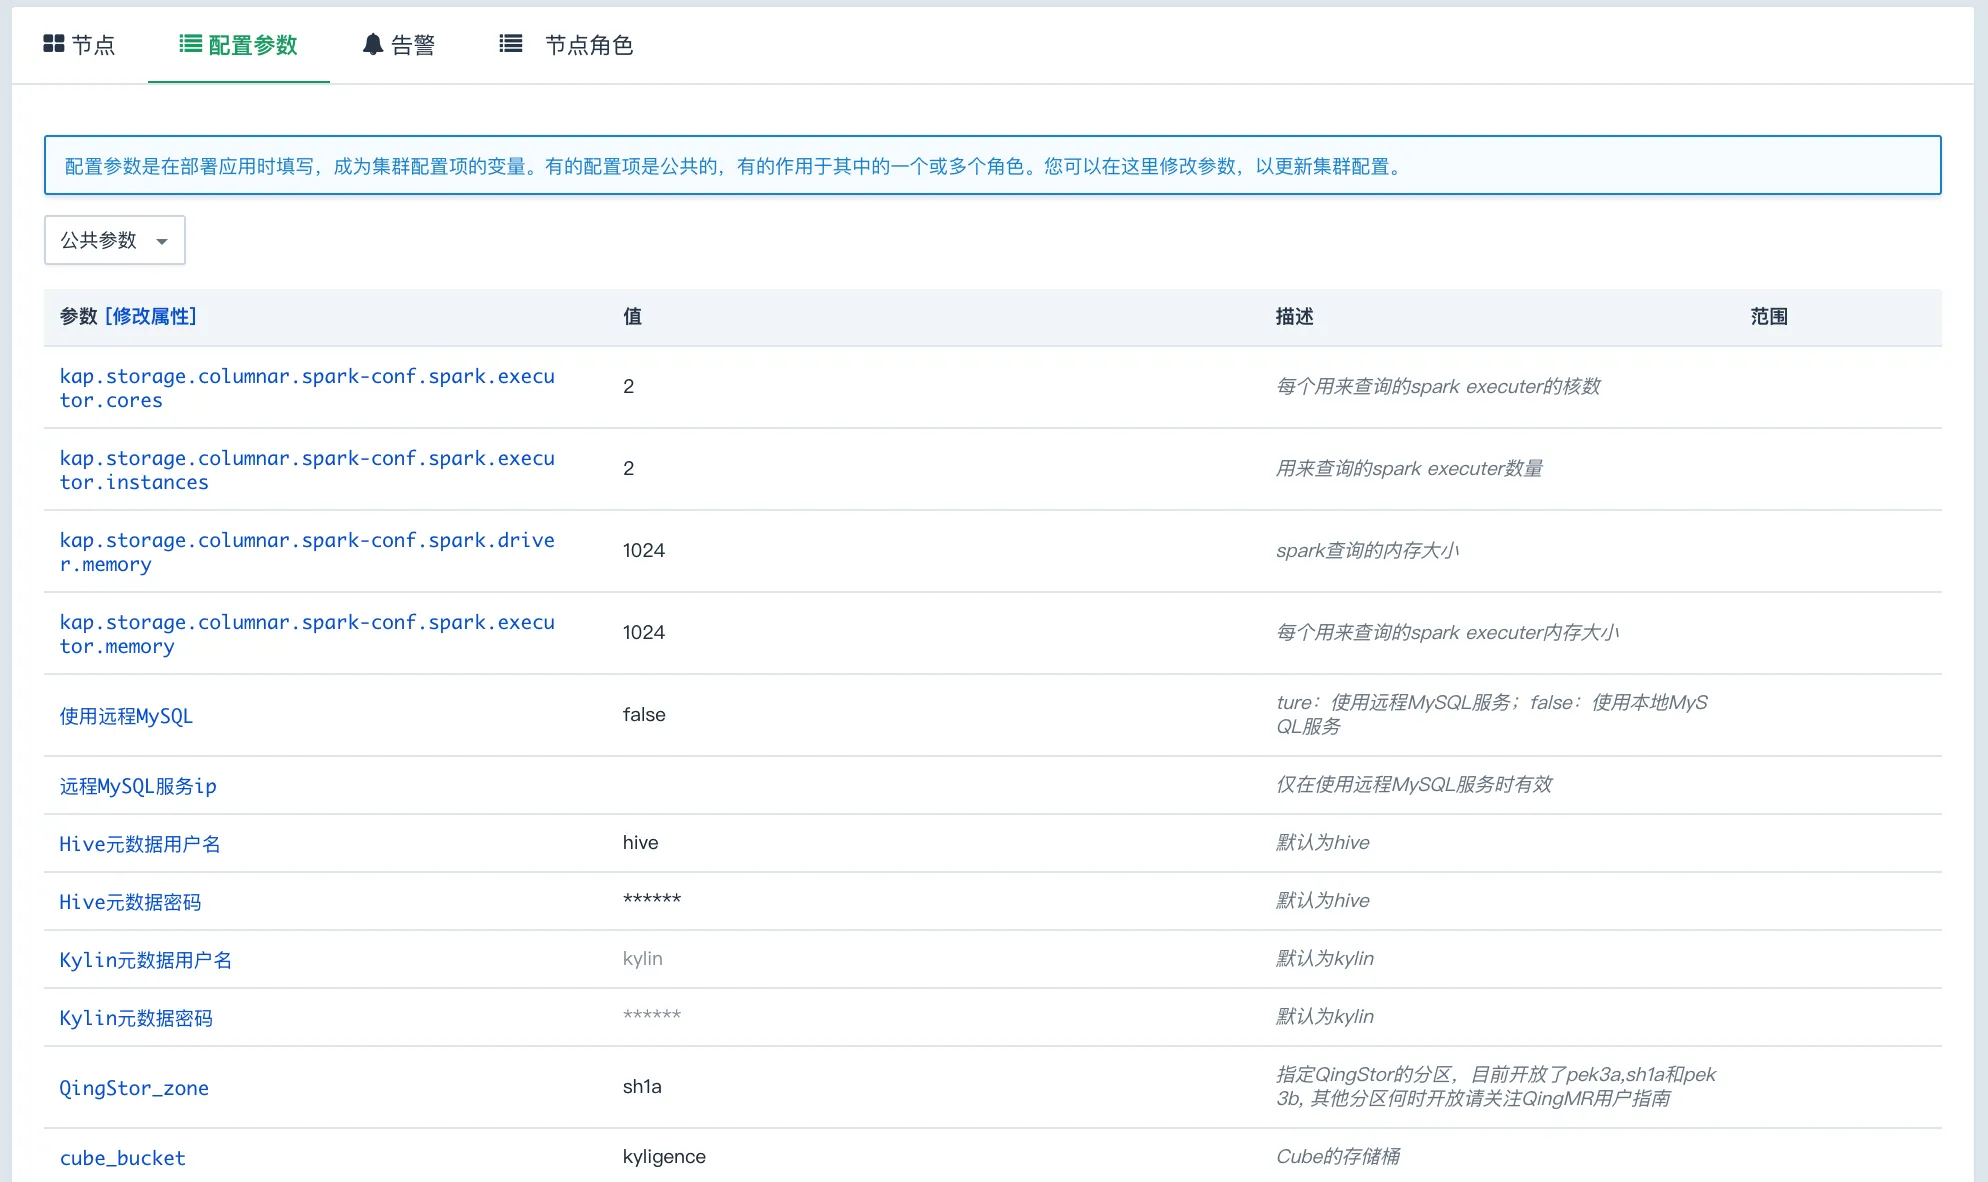
Task: Click the grid icon beside 节点
Action: pyautogui.click(x=54, y=44)
